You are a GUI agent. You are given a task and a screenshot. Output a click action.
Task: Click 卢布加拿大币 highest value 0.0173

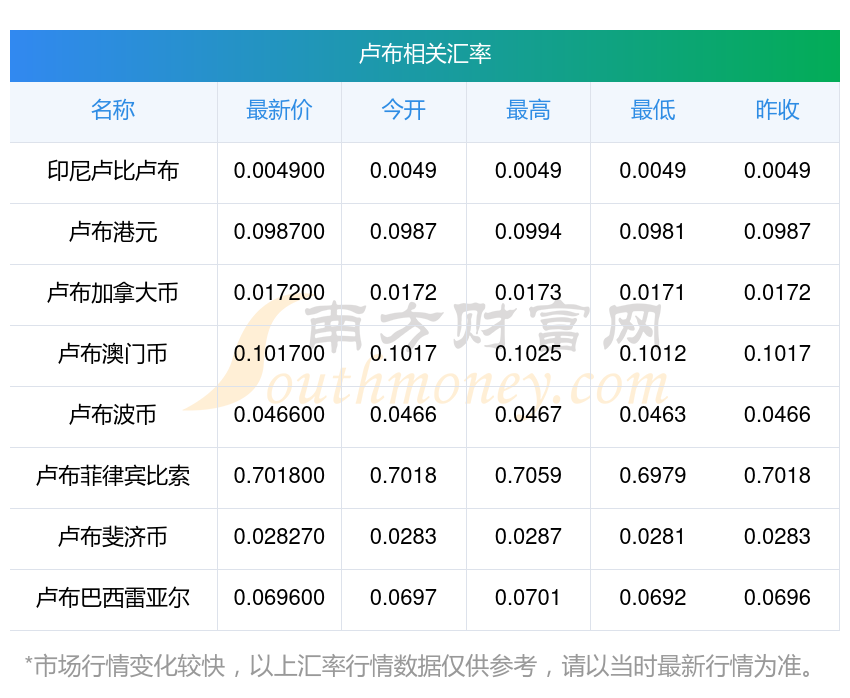[528, 293]
